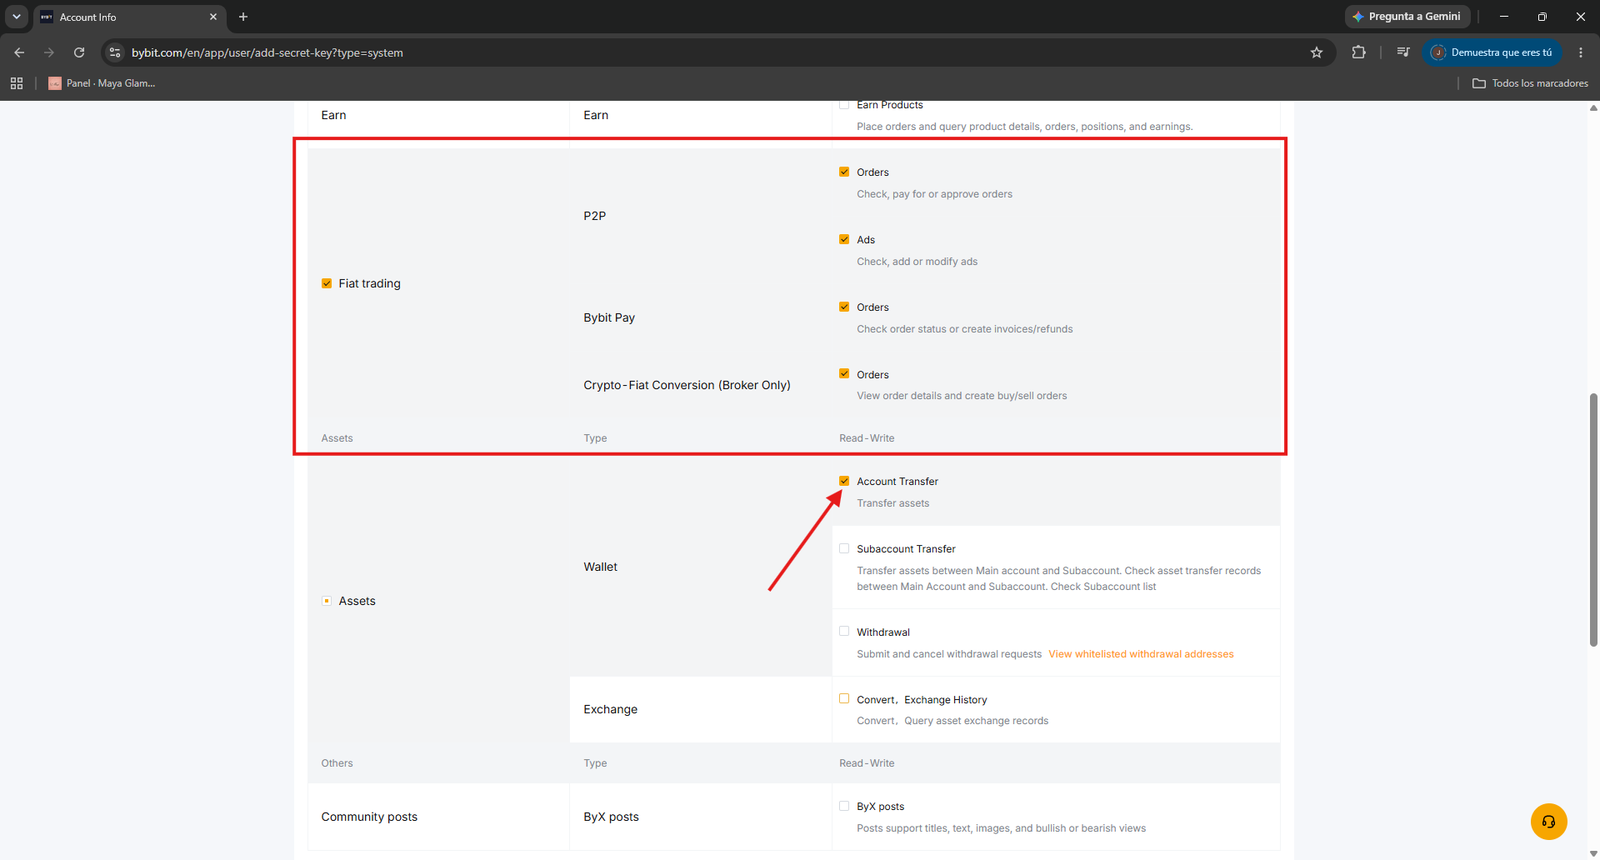Open the support headset chat button
This screenshot has height=860, width=1600.
[1548, 822]
